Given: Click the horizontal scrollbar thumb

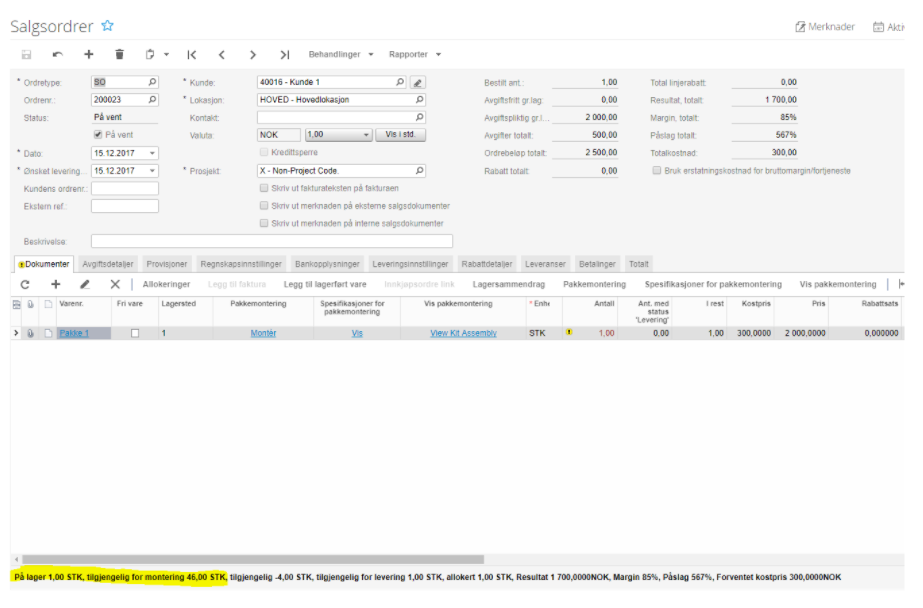Looking at the screenshot, I should click(253, 559).
